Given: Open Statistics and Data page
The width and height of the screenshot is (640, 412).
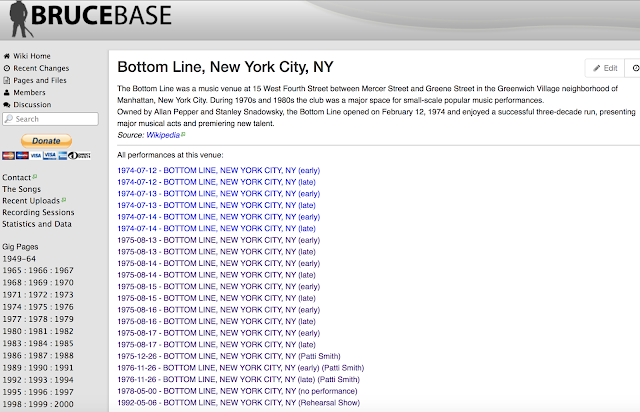Looking at the screenshot, I should (x=37, y=224).
